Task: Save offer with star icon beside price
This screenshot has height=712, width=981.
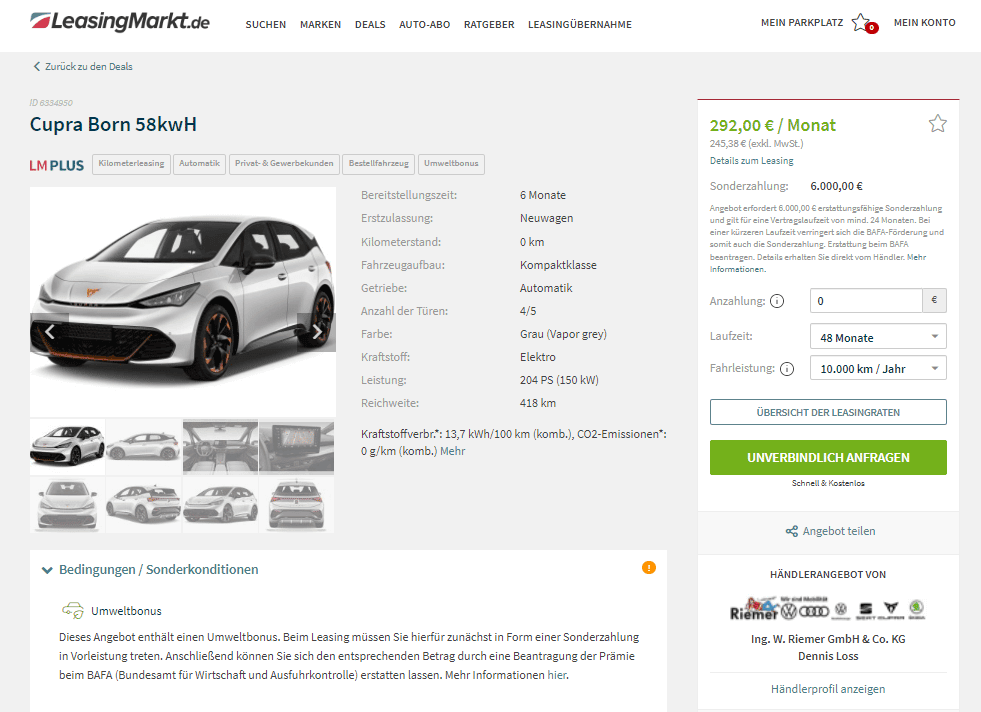Action: [x=937, y=124]
